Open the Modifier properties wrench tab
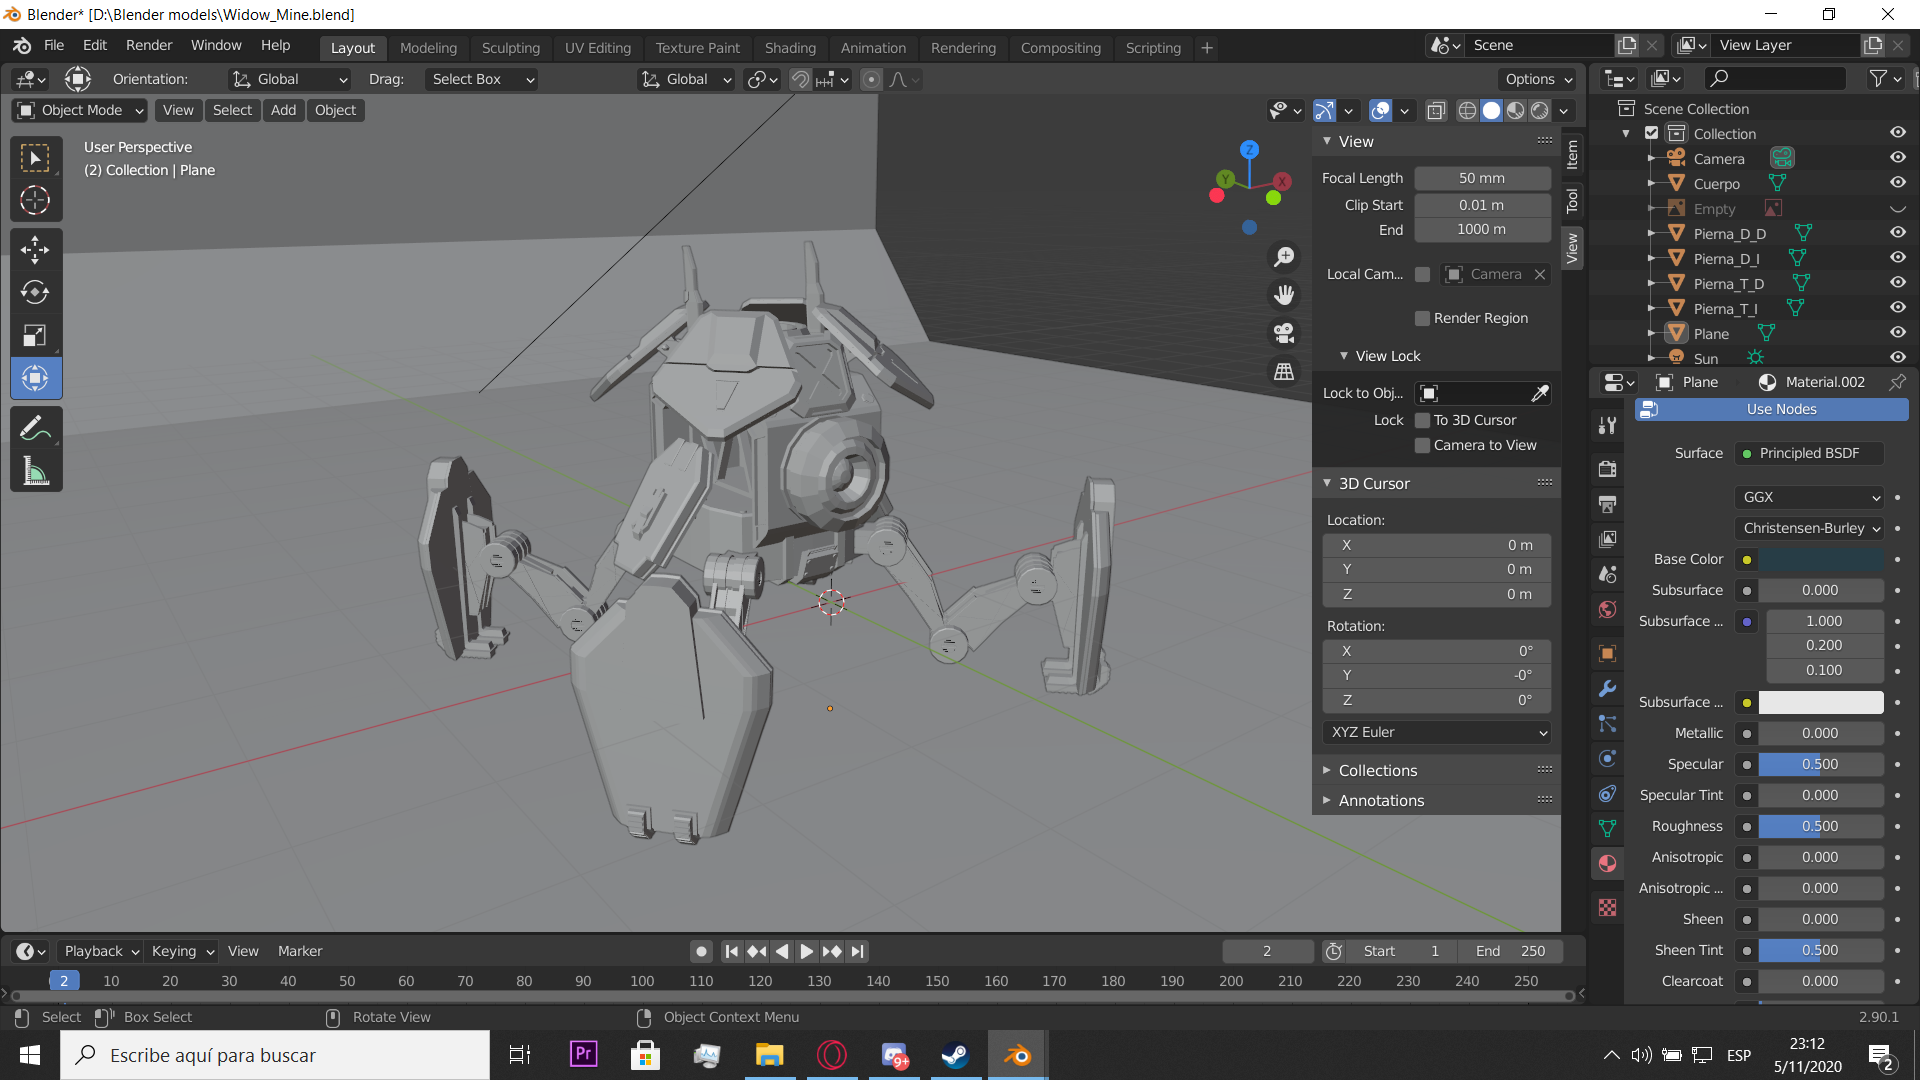The width and height of the screenshot is (1920, 1080). click(x=1607, y=689)
